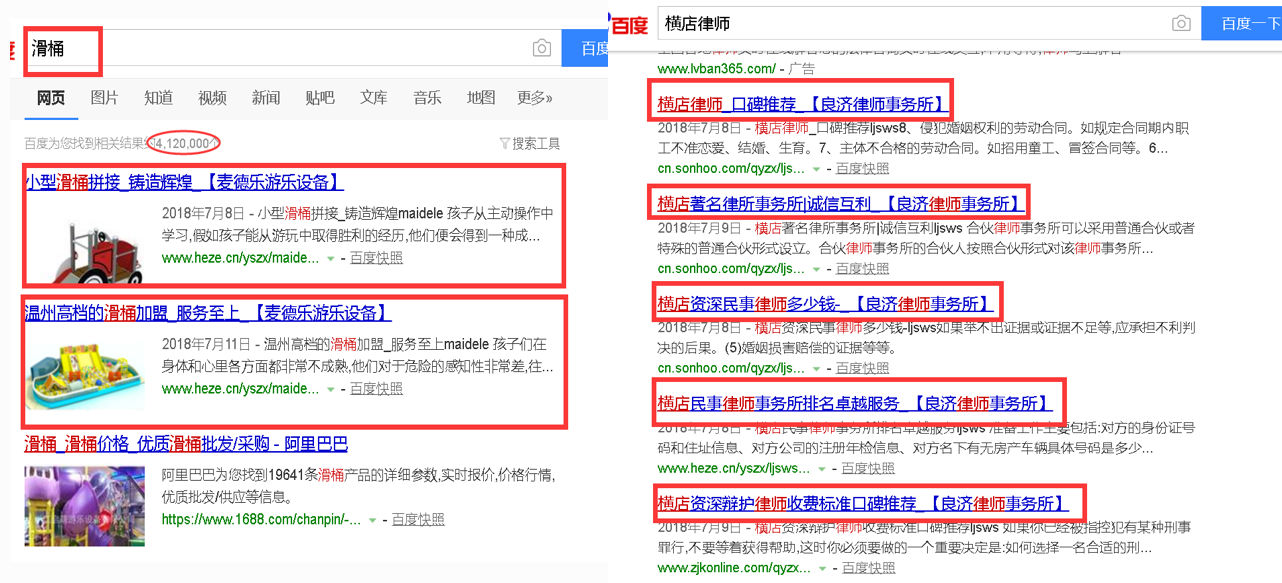Click the 广告 label beside www.lvban365.com
Image resolution: width=1282 pixels, height=583 pixels.
click(x=801, y=69)
